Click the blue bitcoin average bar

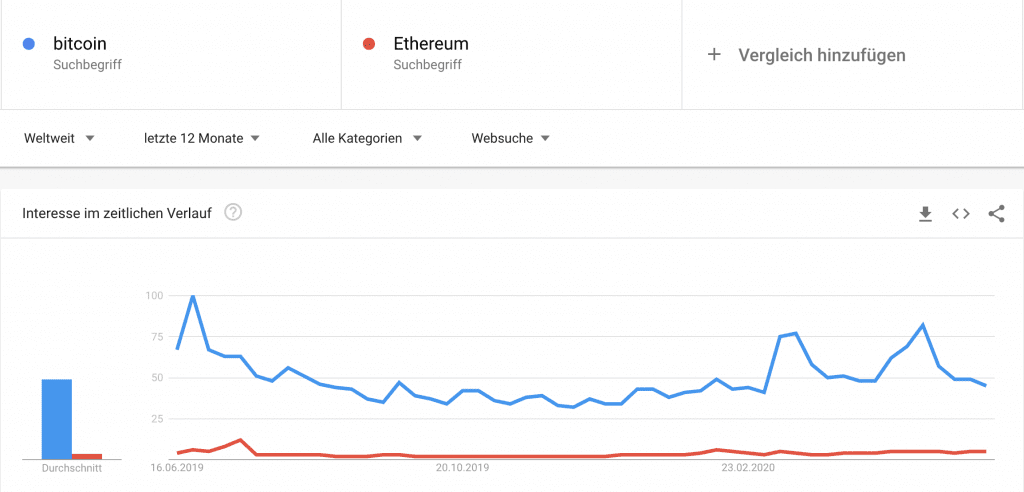(x=56, y=419)
